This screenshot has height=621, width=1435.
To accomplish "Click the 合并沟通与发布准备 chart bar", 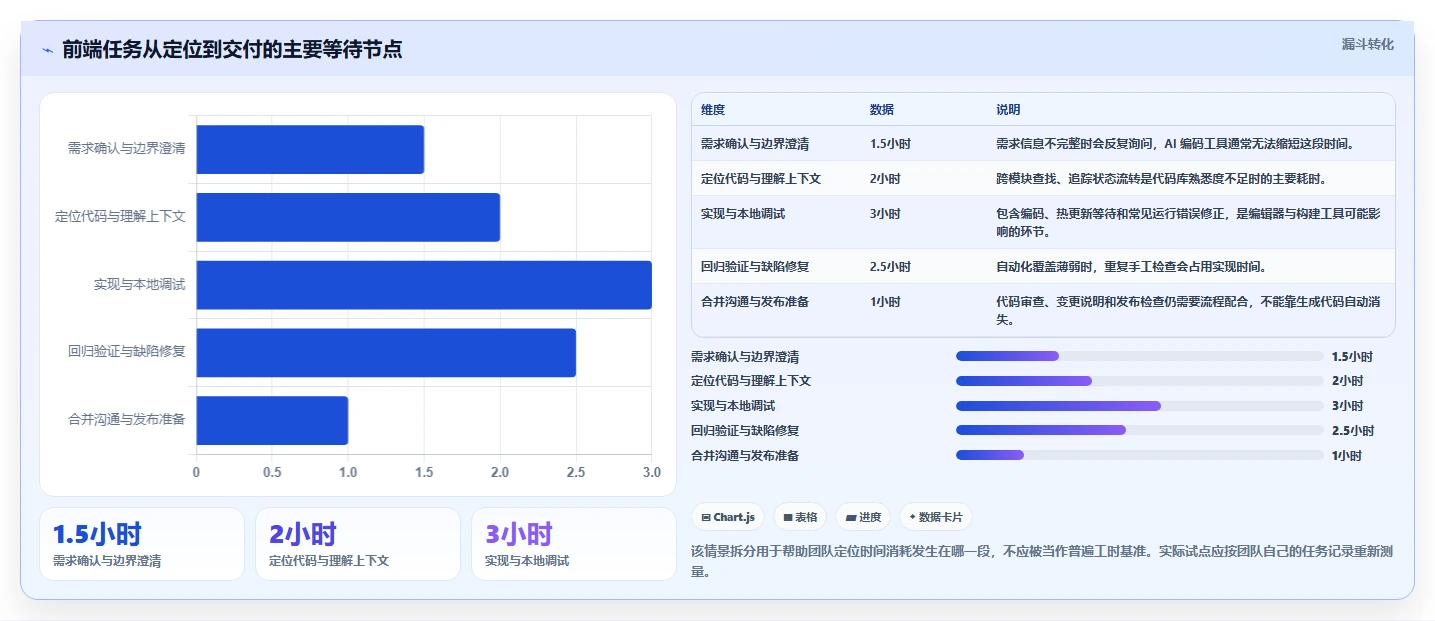I will (272, 420).
